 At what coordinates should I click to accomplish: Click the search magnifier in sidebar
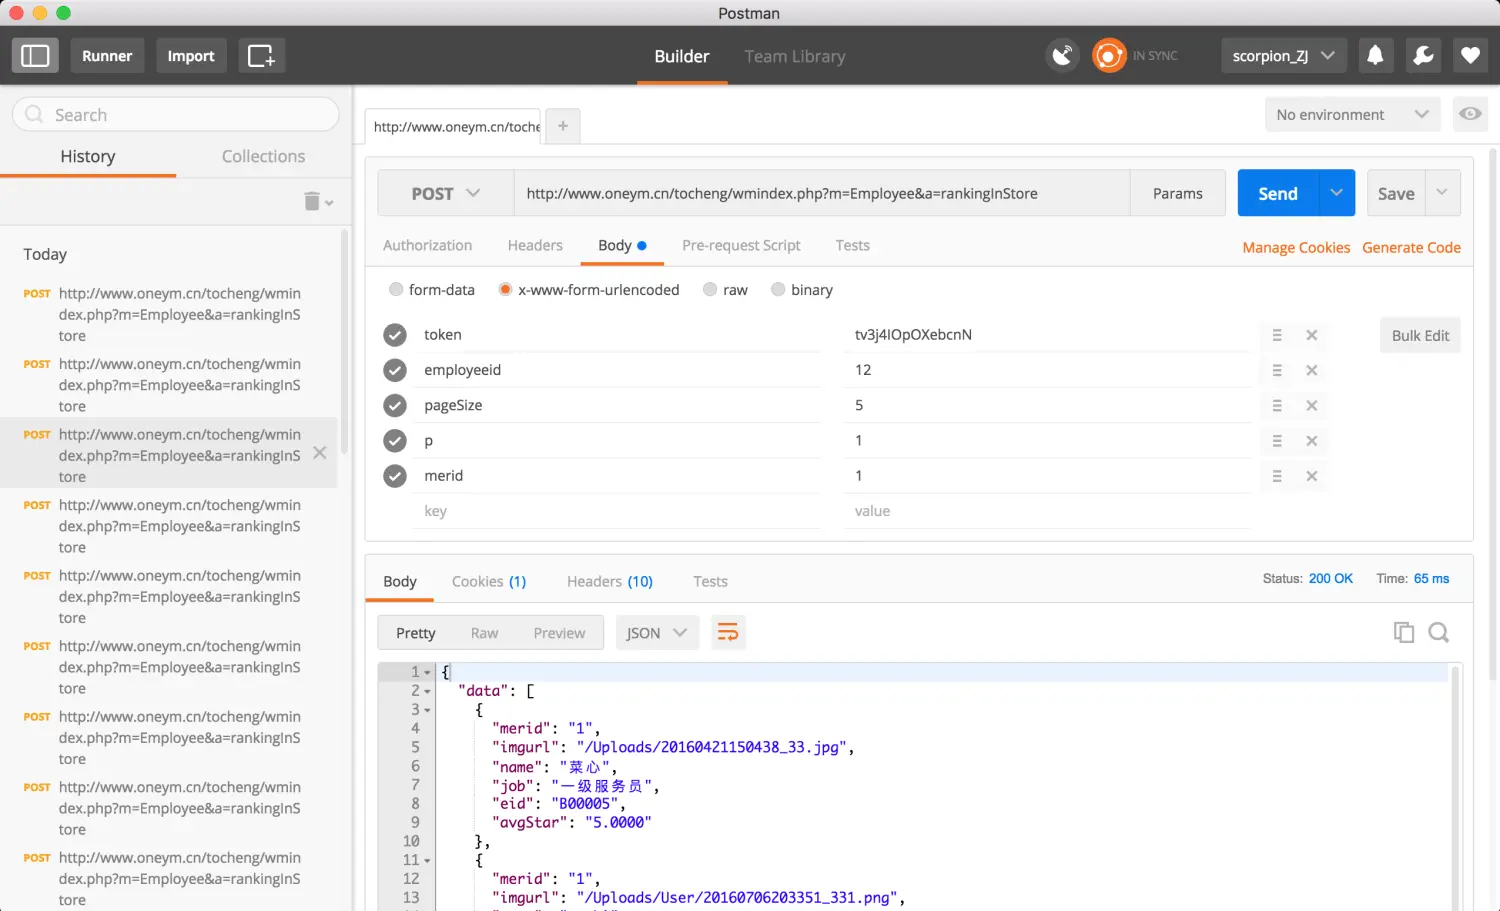34,114
